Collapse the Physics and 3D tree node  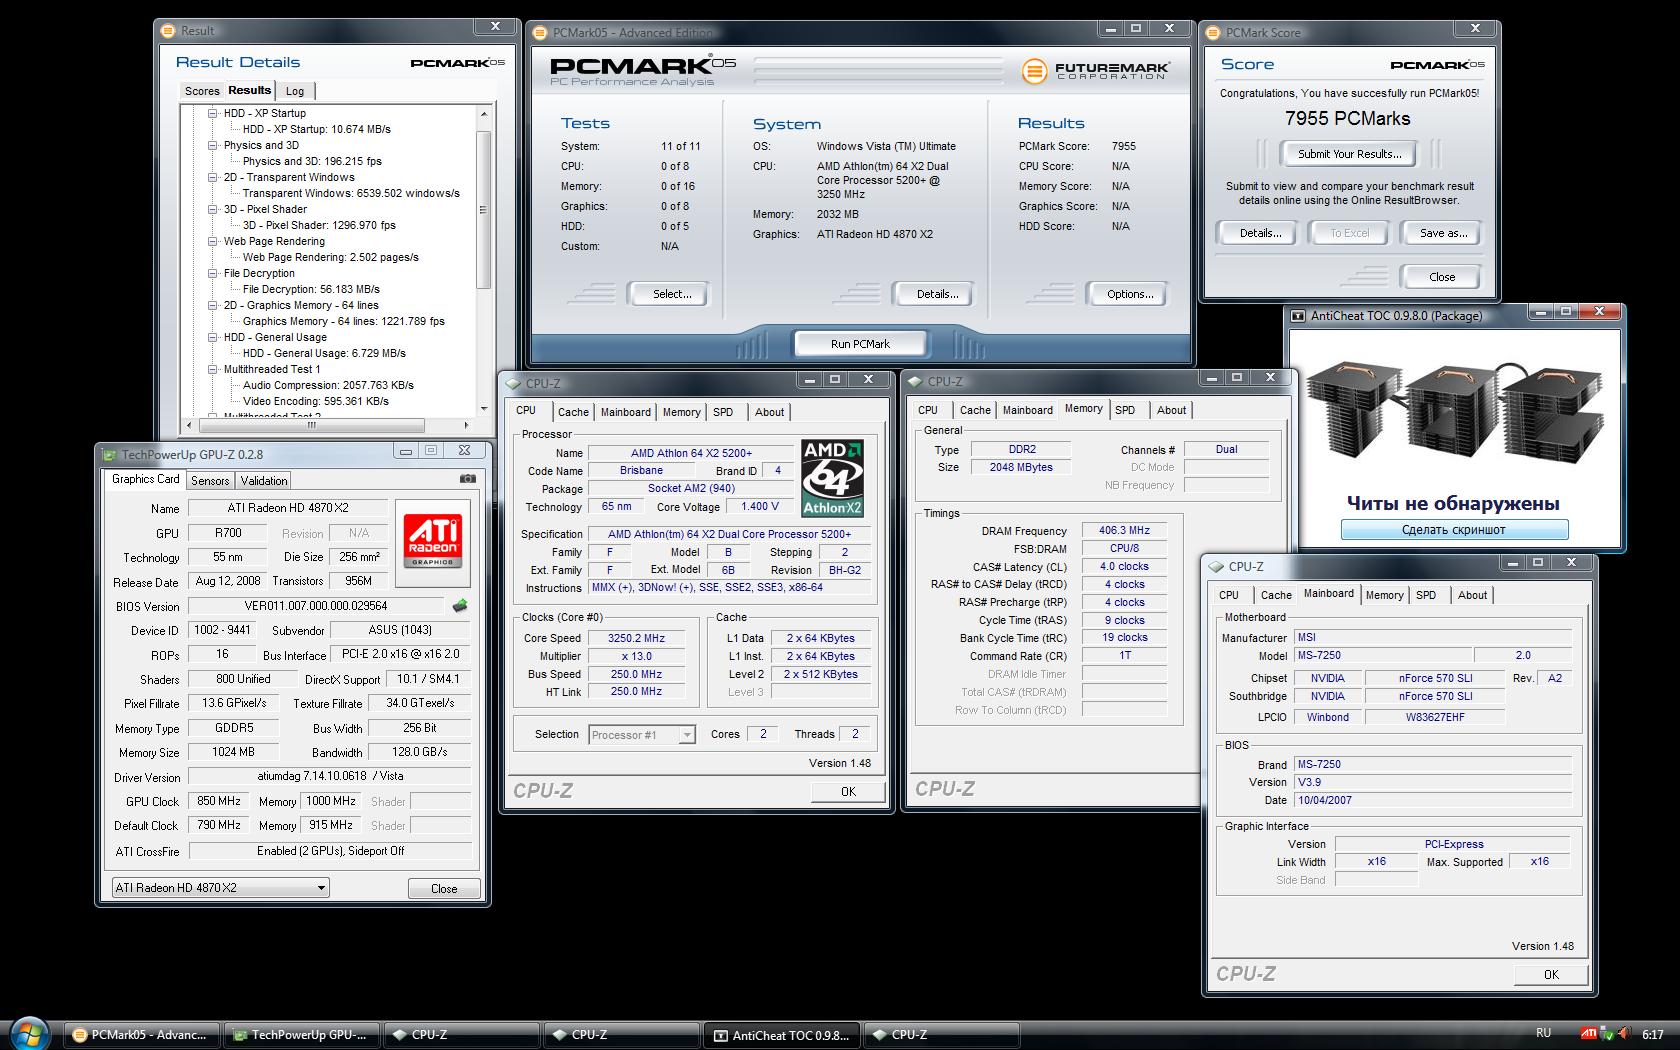[212, 145]
